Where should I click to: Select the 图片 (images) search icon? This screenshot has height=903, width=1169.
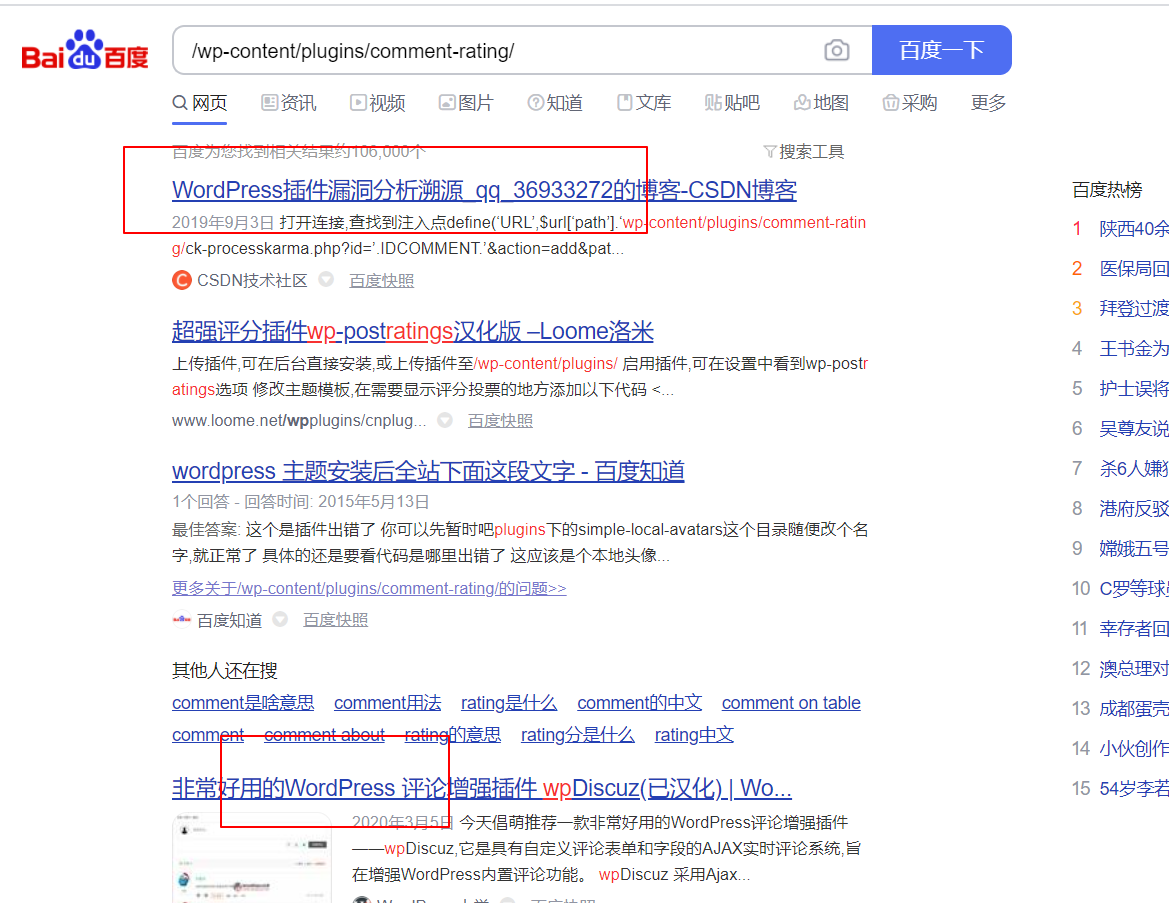coord(446,102)
